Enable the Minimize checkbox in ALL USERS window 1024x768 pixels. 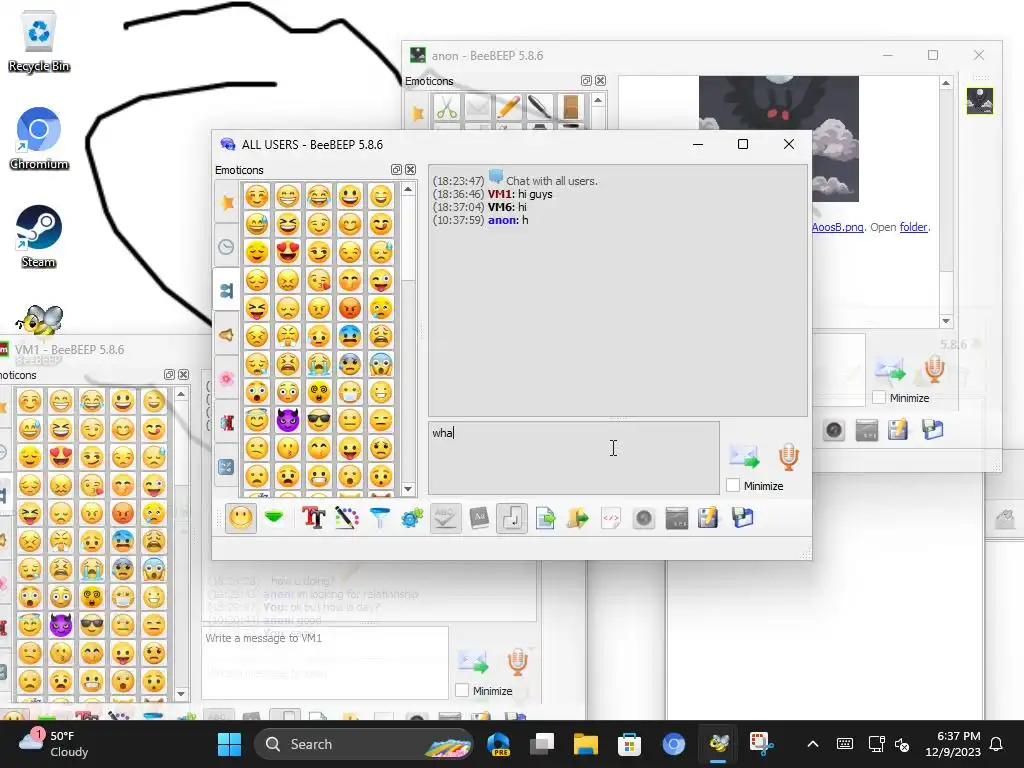pos(733,485)
